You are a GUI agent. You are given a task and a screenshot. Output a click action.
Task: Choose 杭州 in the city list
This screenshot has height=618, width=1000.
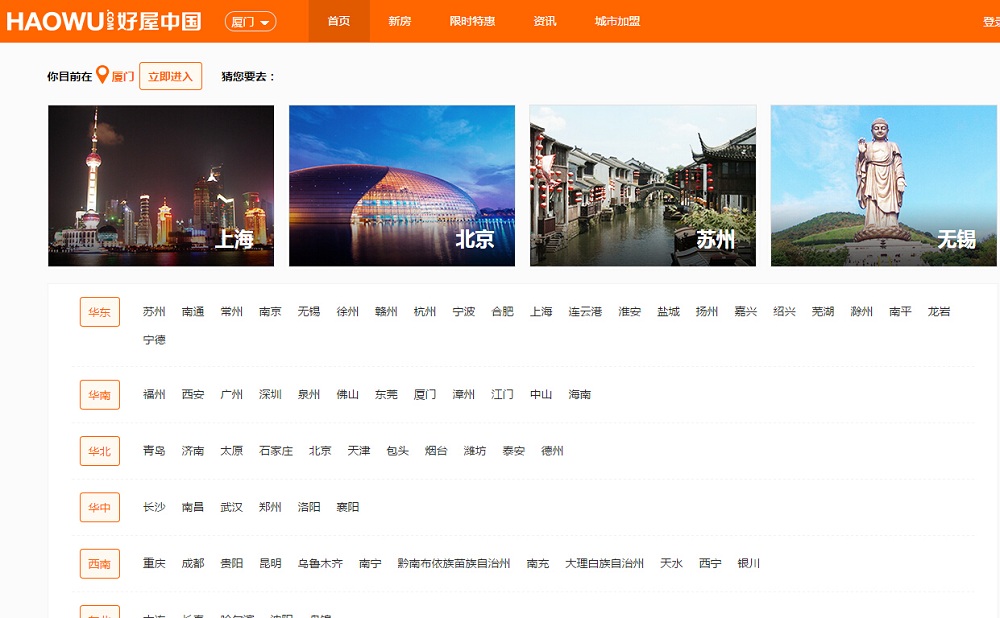(x=425, y=311)
